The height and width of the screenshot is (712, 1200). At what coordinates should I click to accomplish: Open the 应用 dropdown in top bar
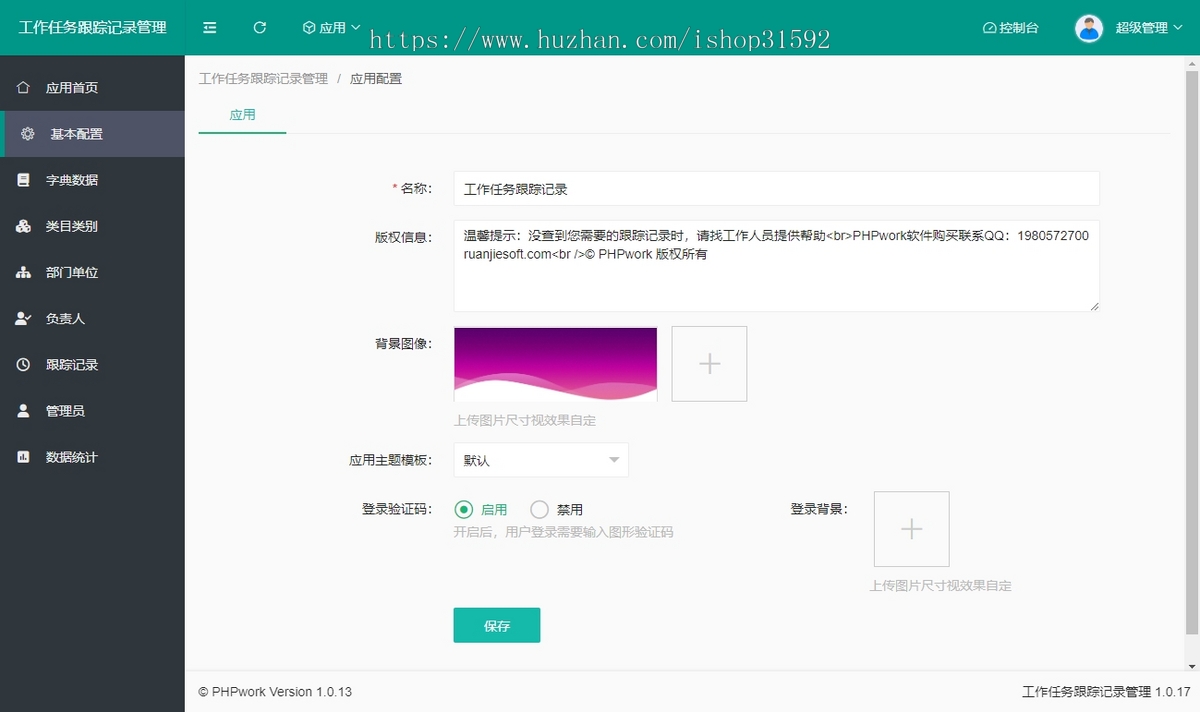click(x=331, y=28)
